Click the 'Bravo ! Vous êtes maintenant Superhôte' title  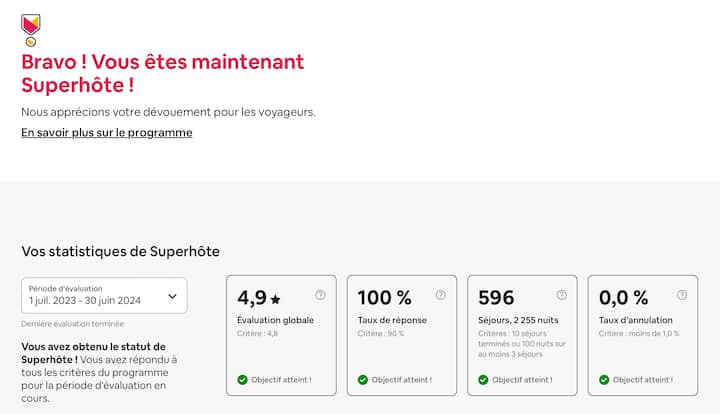pyautogui.click(x=162, y=73)
